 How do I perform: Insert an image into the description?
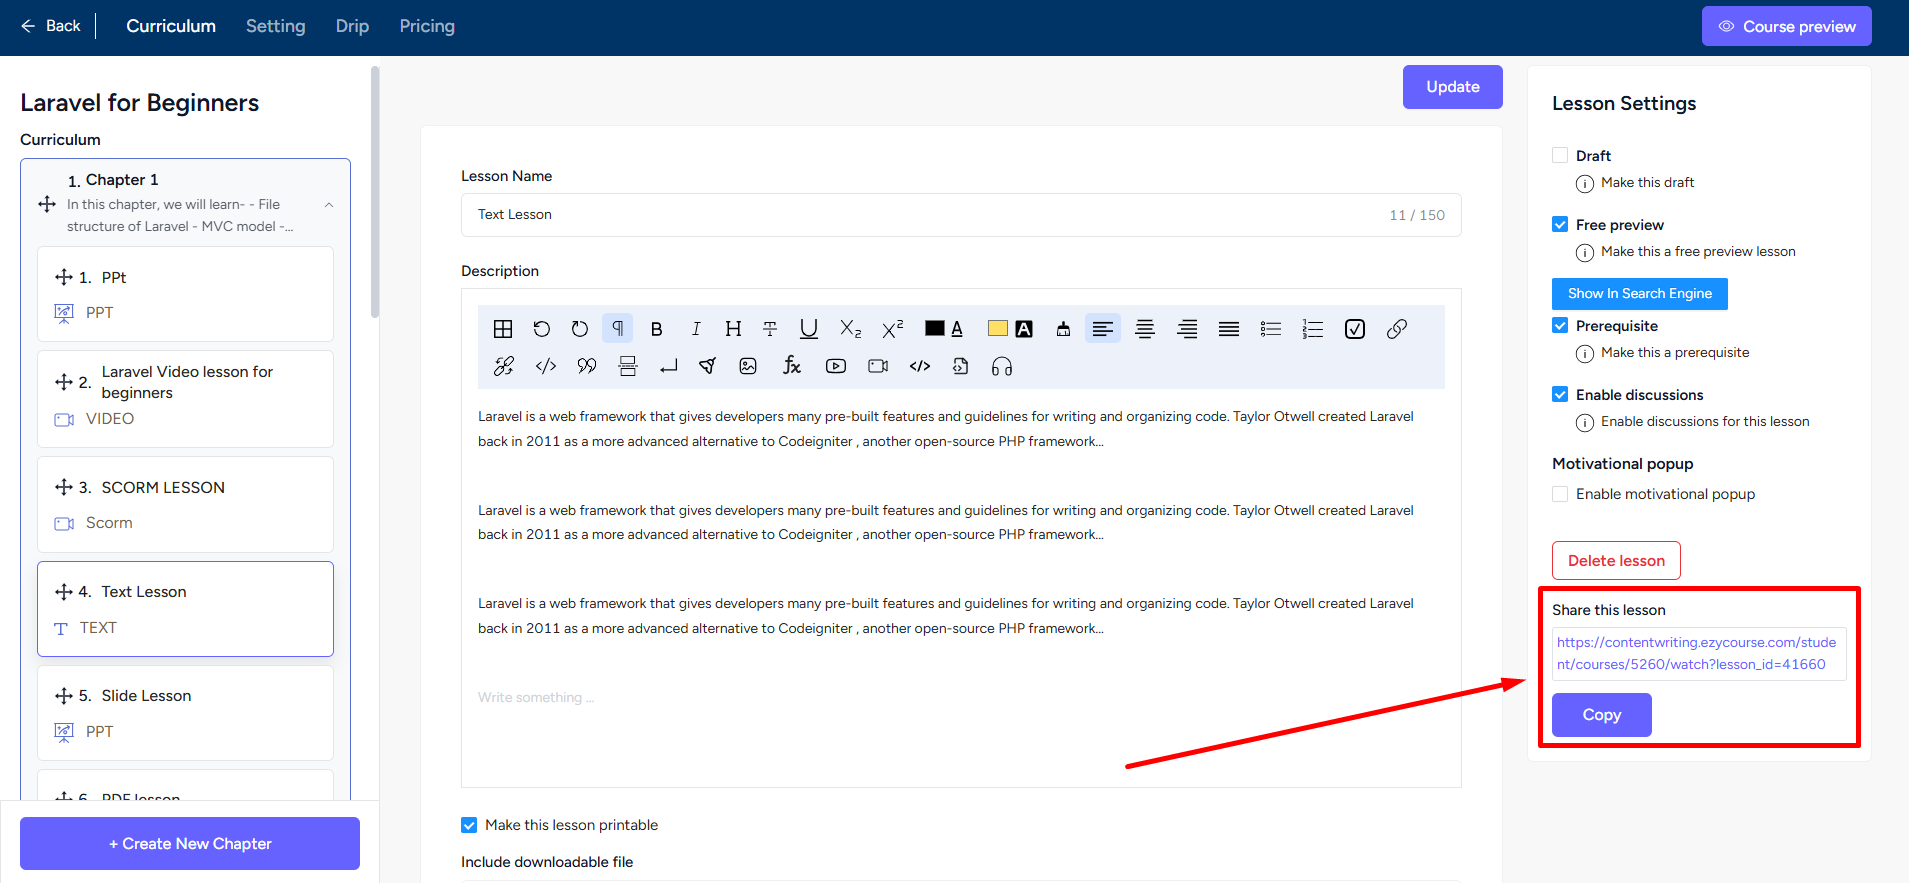[748, 366]
